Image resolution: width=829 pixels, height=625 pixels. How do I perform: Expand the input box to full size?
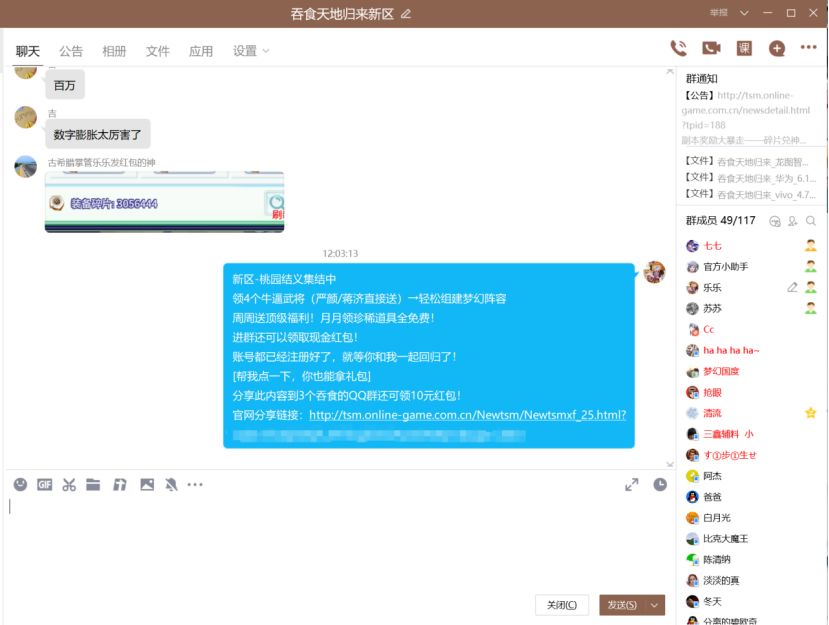632,484
